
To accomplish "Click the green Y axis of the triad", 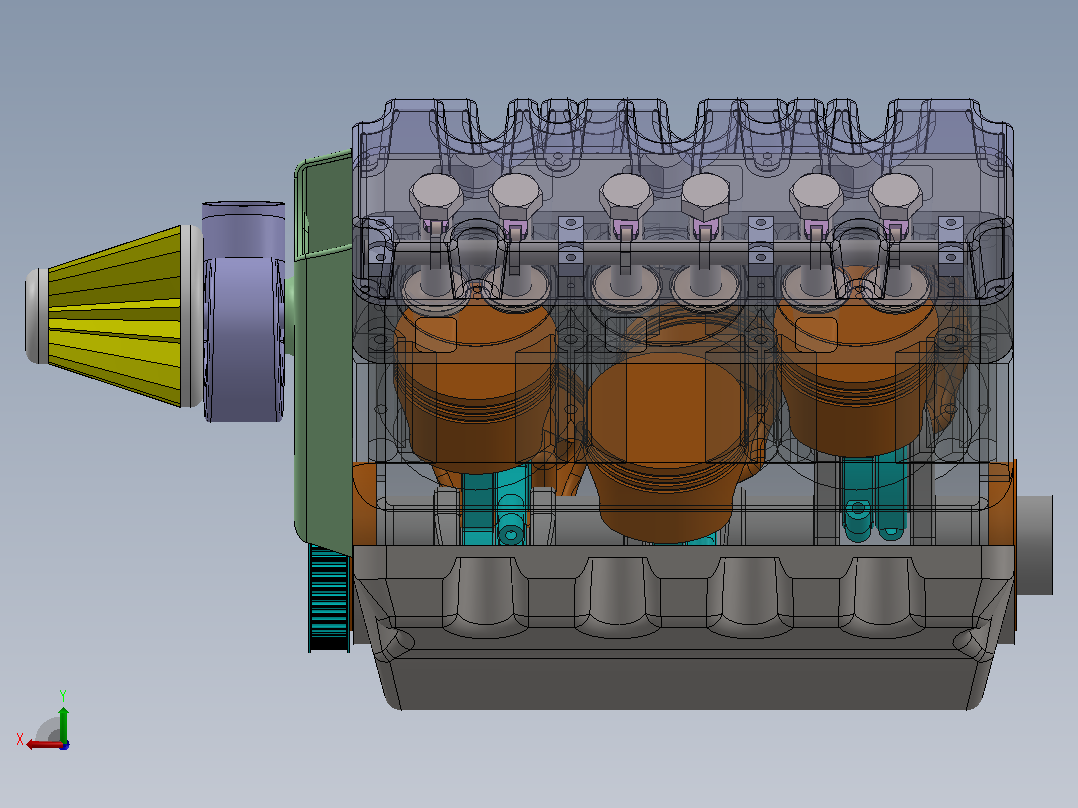I will [x=63, y=724].
